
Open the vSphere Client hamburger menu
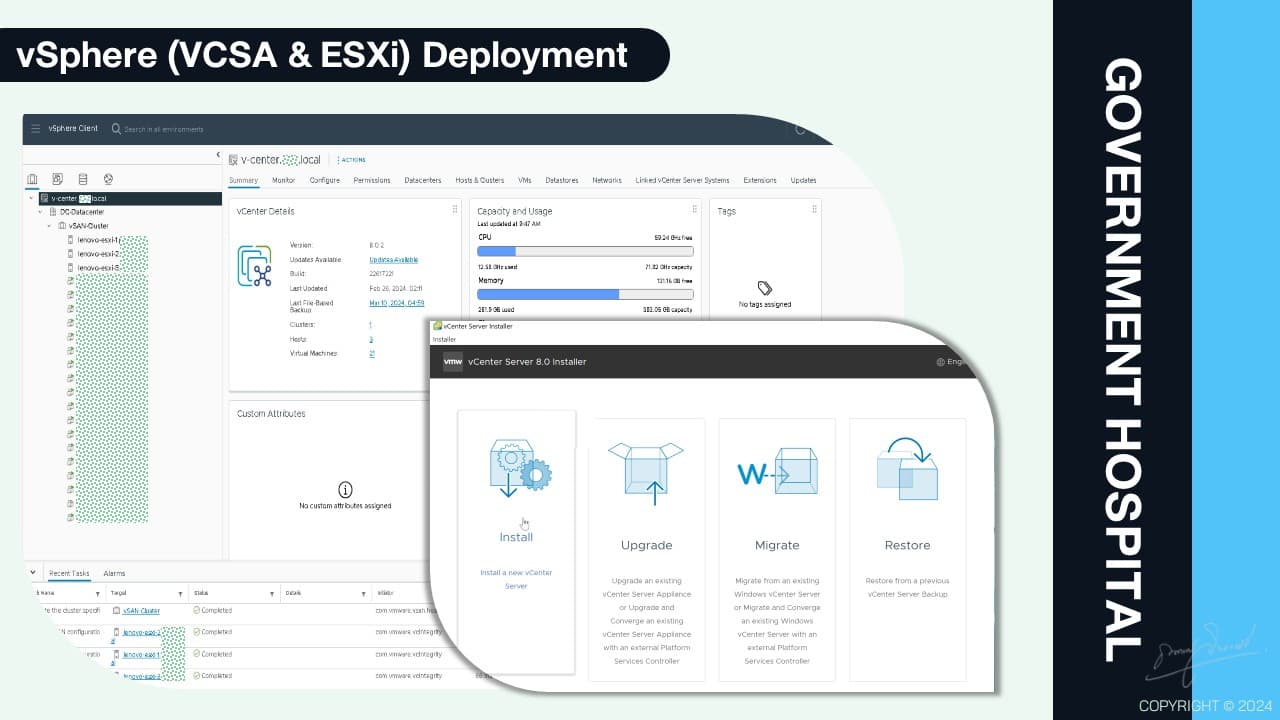point(36,129)
